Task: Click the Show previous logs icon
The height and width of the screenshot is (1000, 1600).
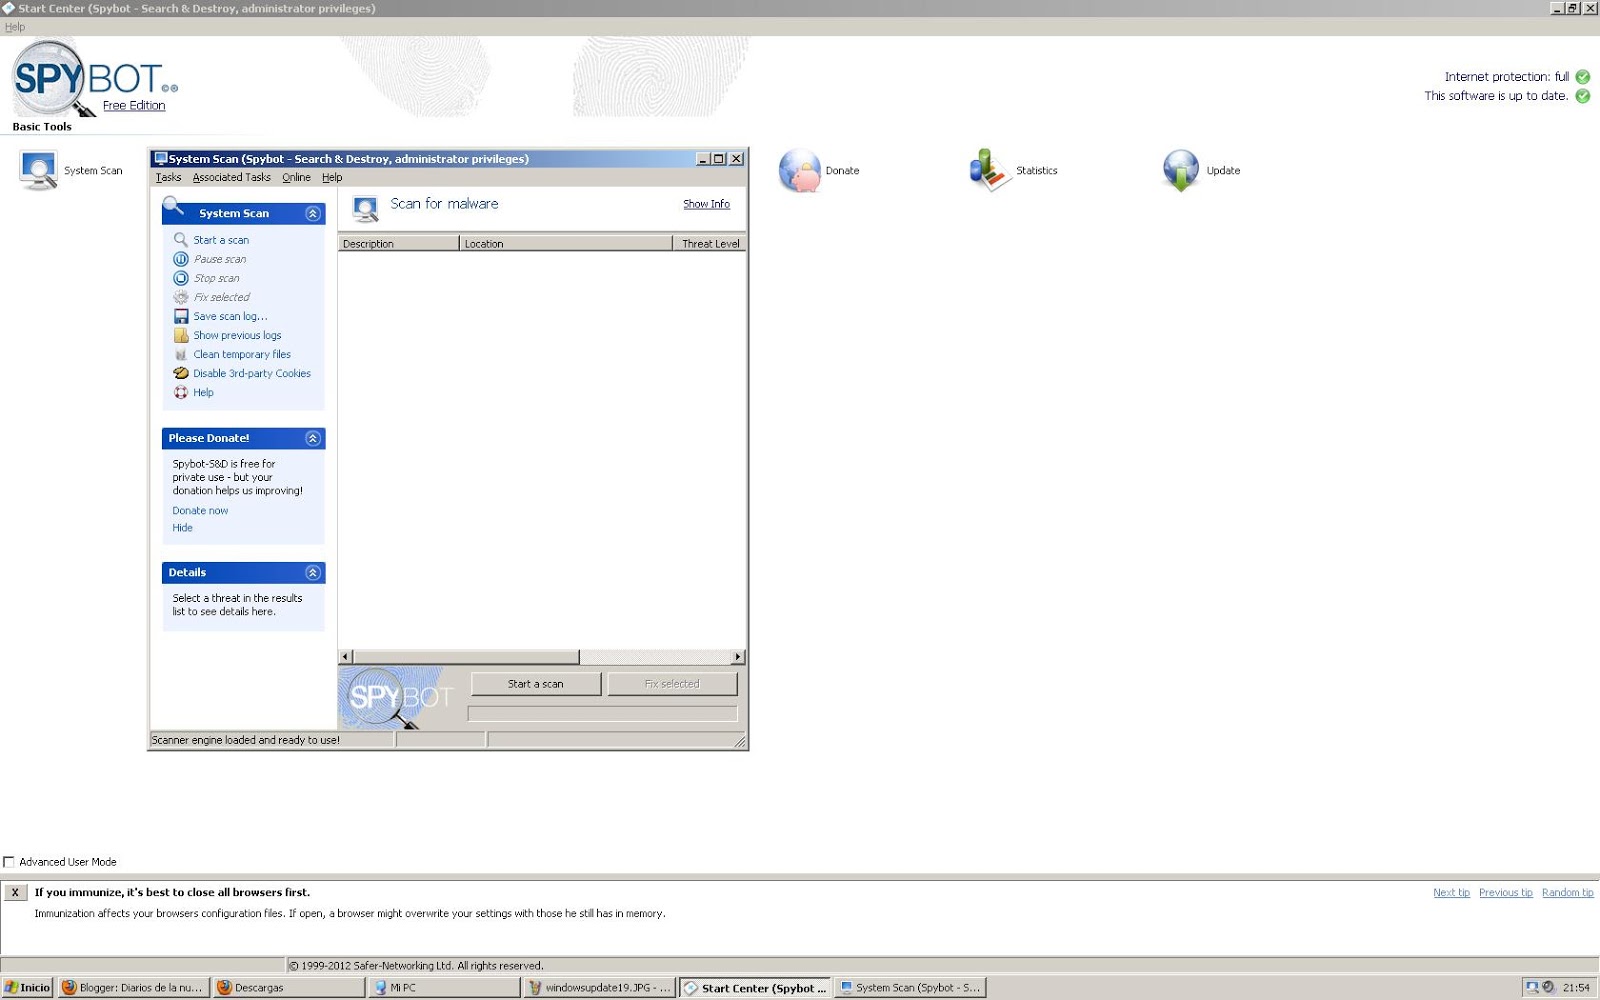Action: pyautogui.click(x=181, y=335)
